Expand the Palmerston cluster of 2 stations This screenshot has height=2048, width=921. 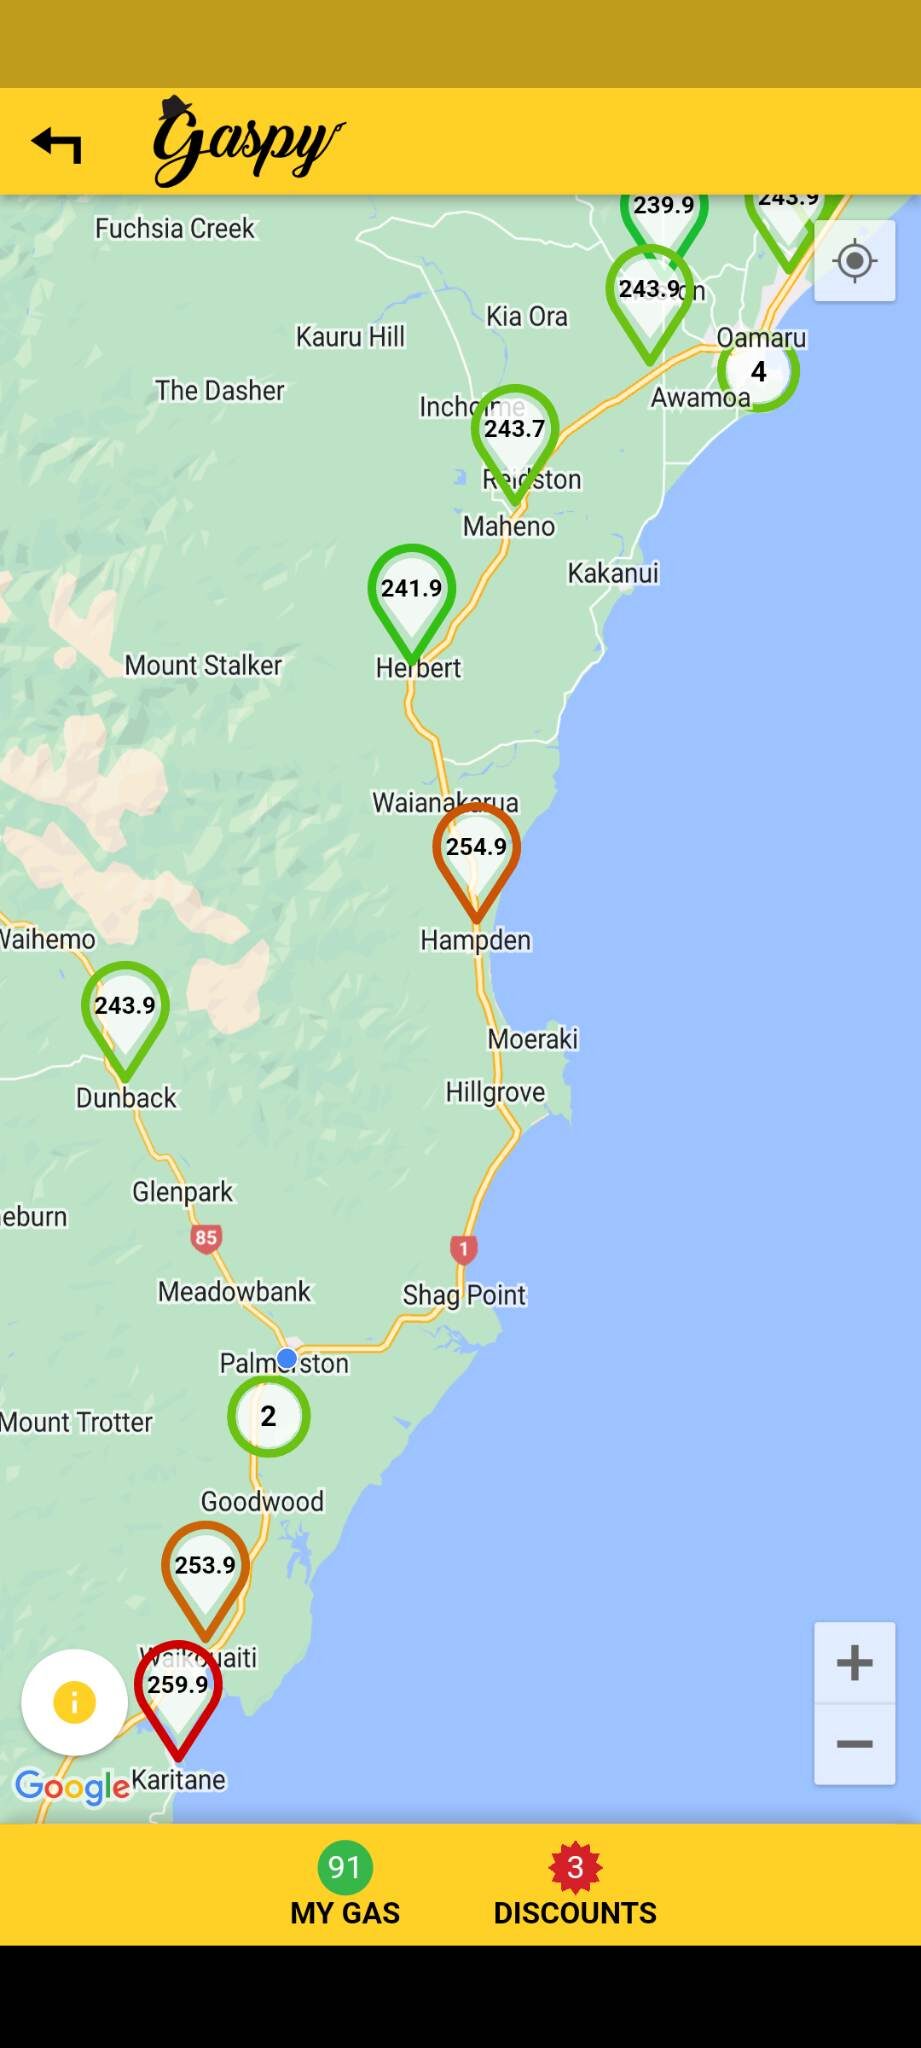[x=268, y=1416]
